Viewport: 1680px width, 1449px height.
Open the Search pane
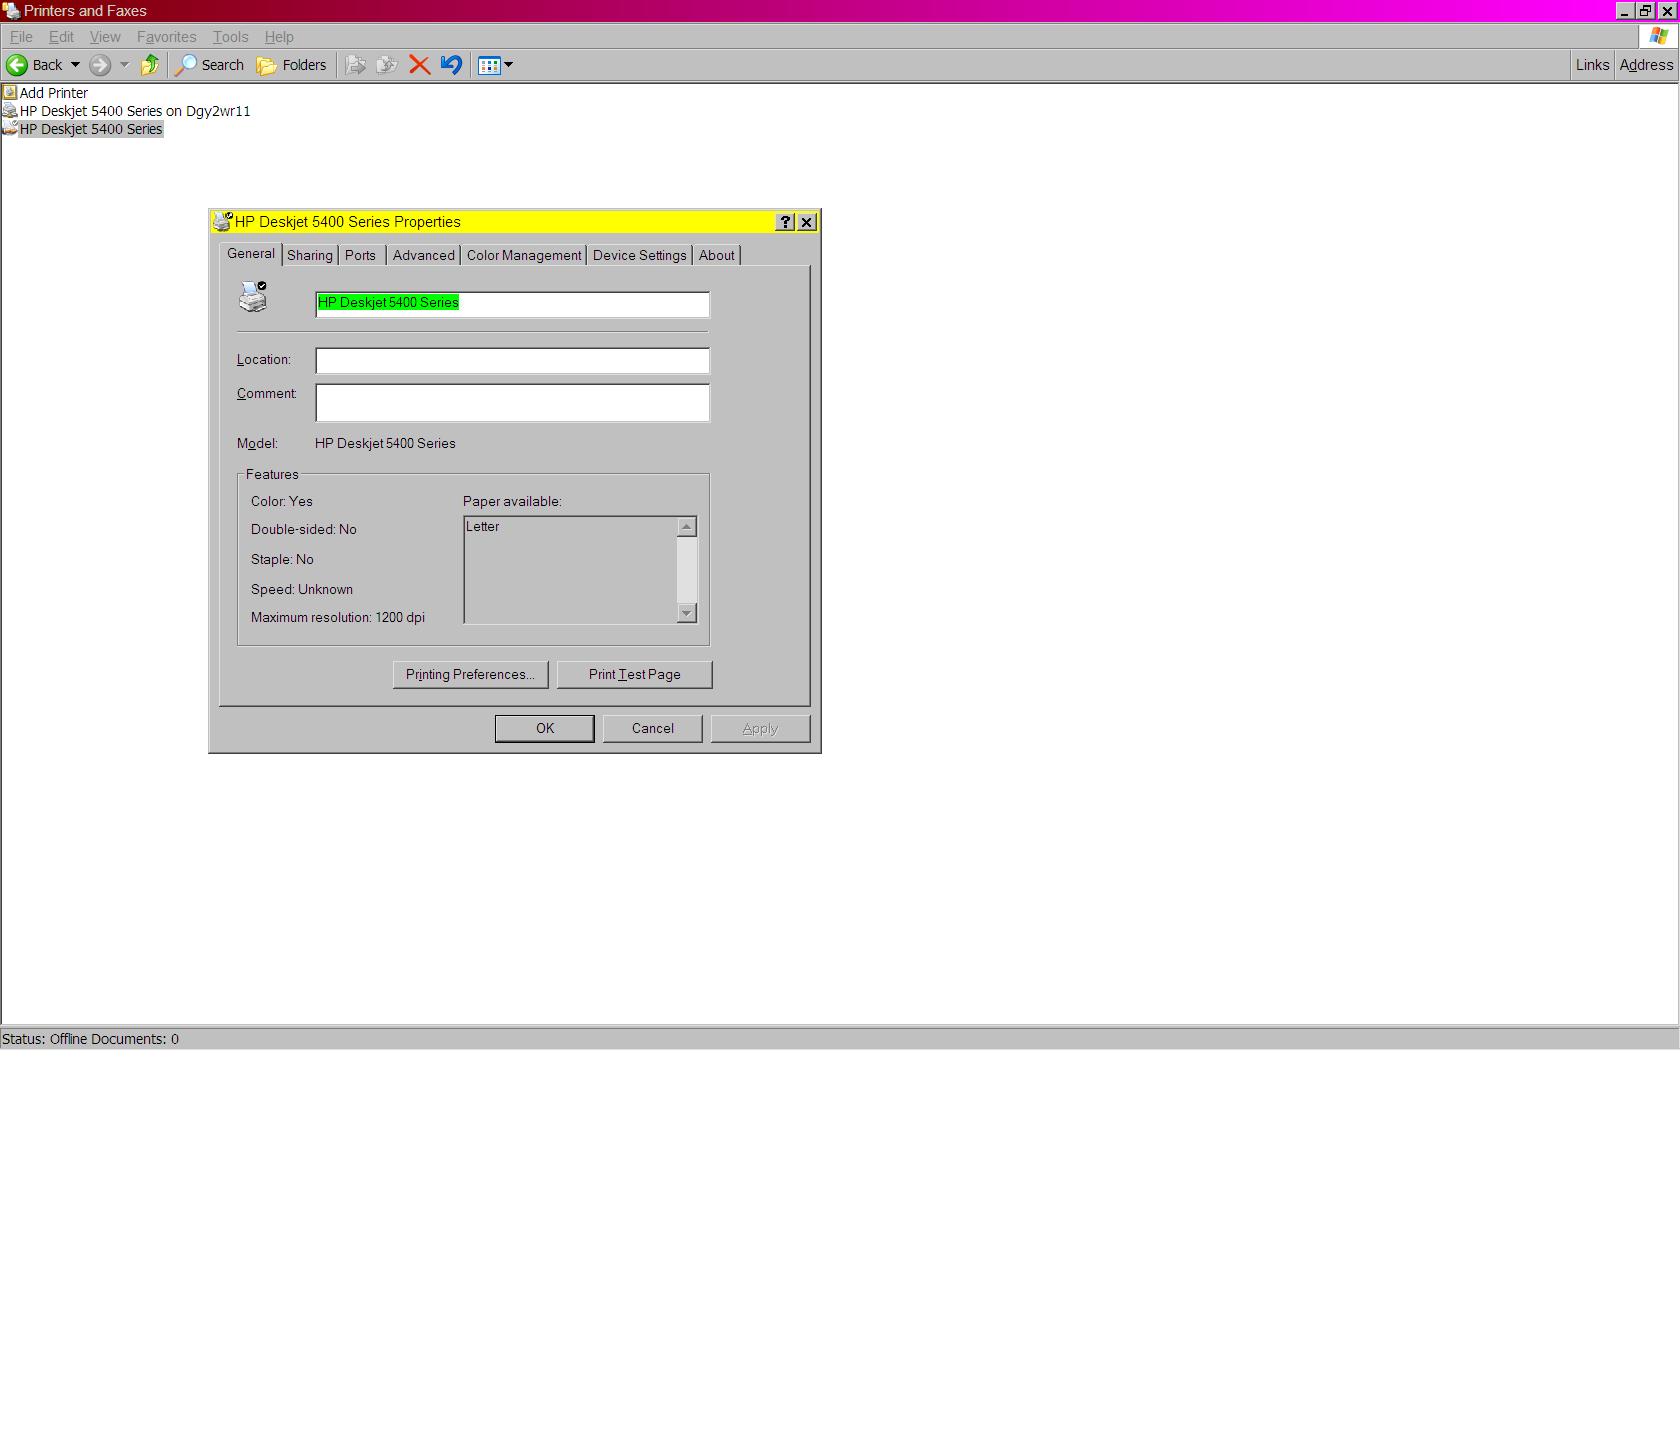click(x=210, y=65)
